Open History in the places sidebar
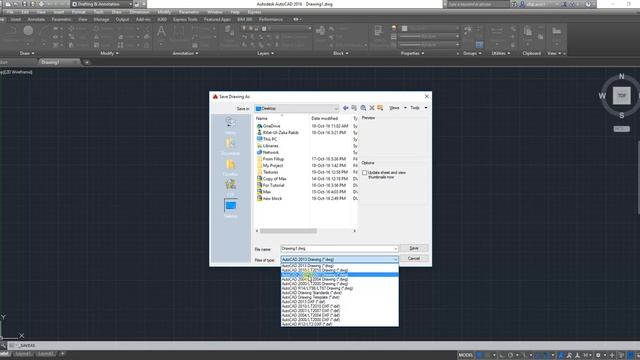 click(230, 124)
